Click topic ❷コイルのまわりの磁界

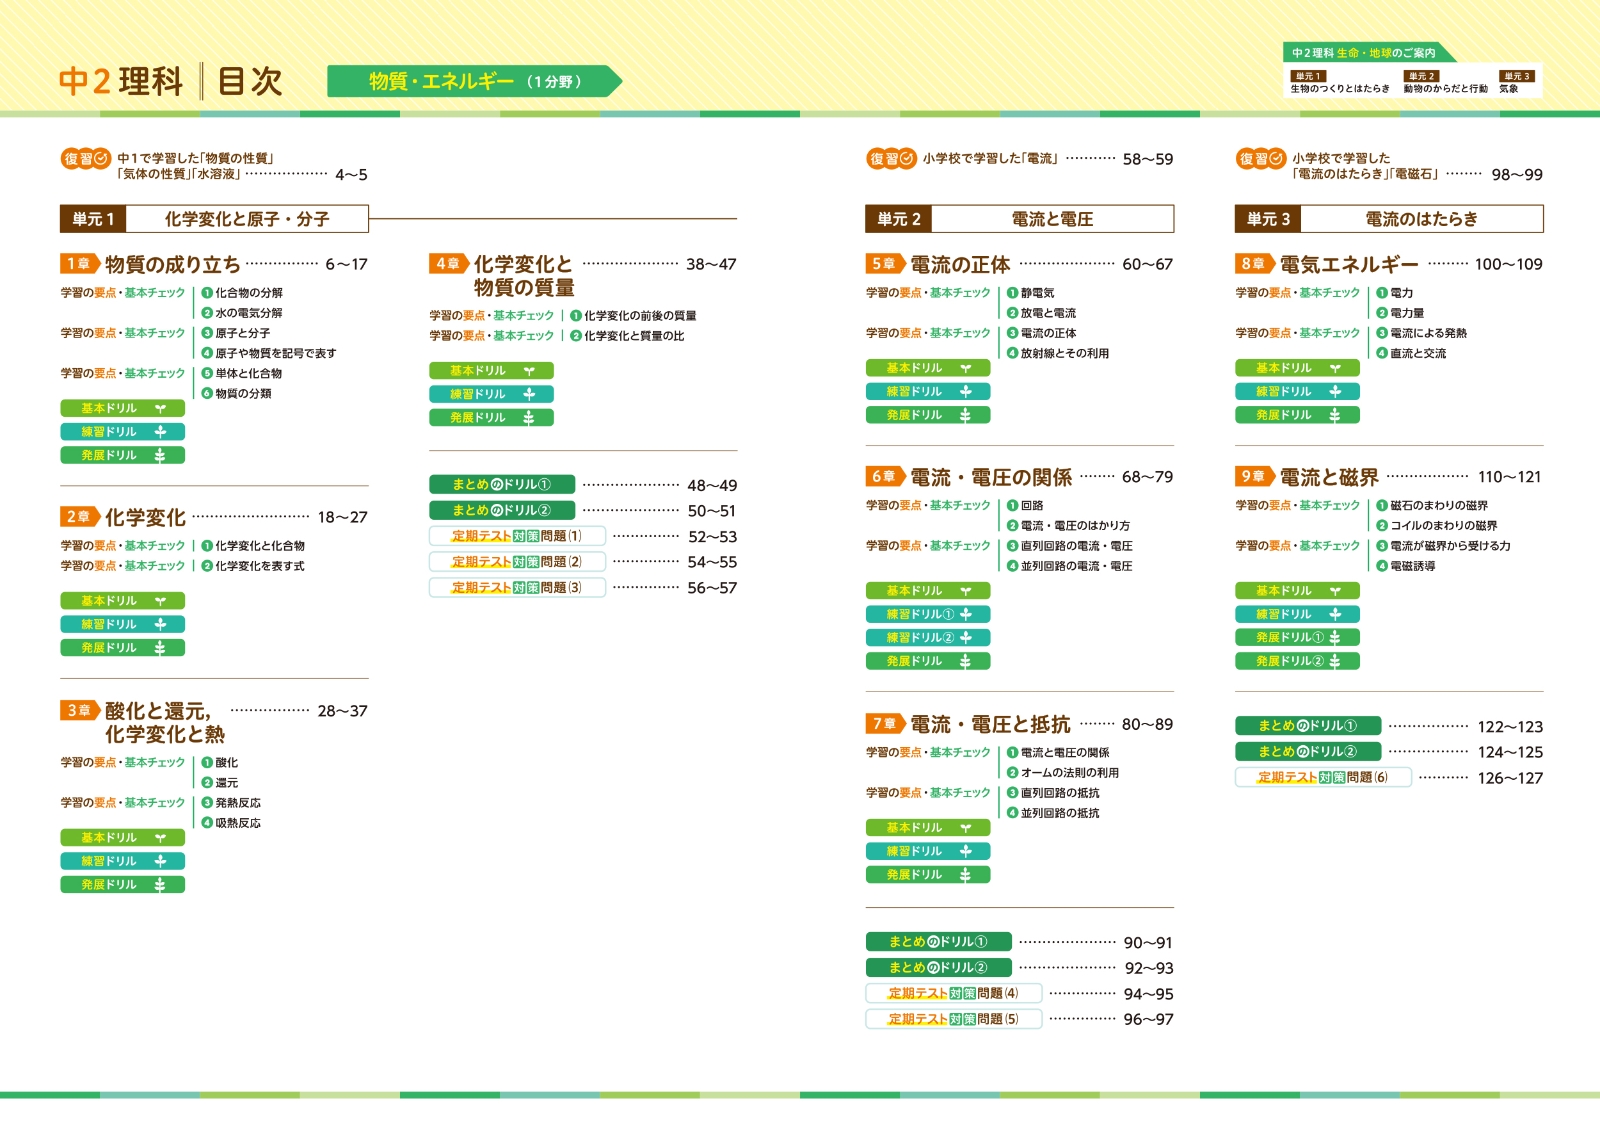(x=1437, y=526)
